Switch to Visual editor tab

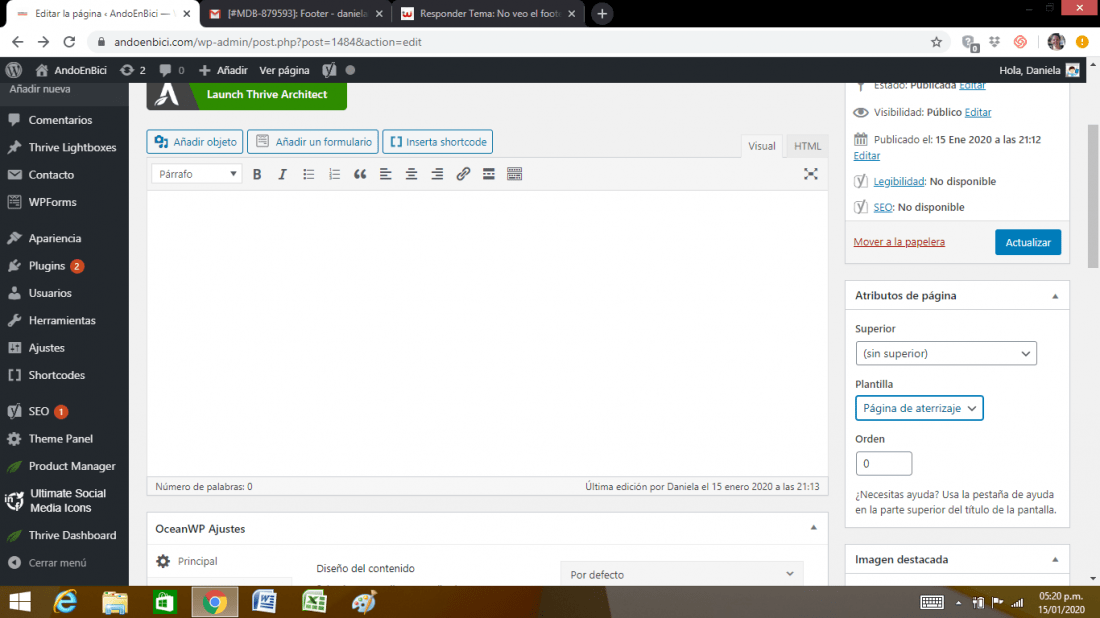761,146
